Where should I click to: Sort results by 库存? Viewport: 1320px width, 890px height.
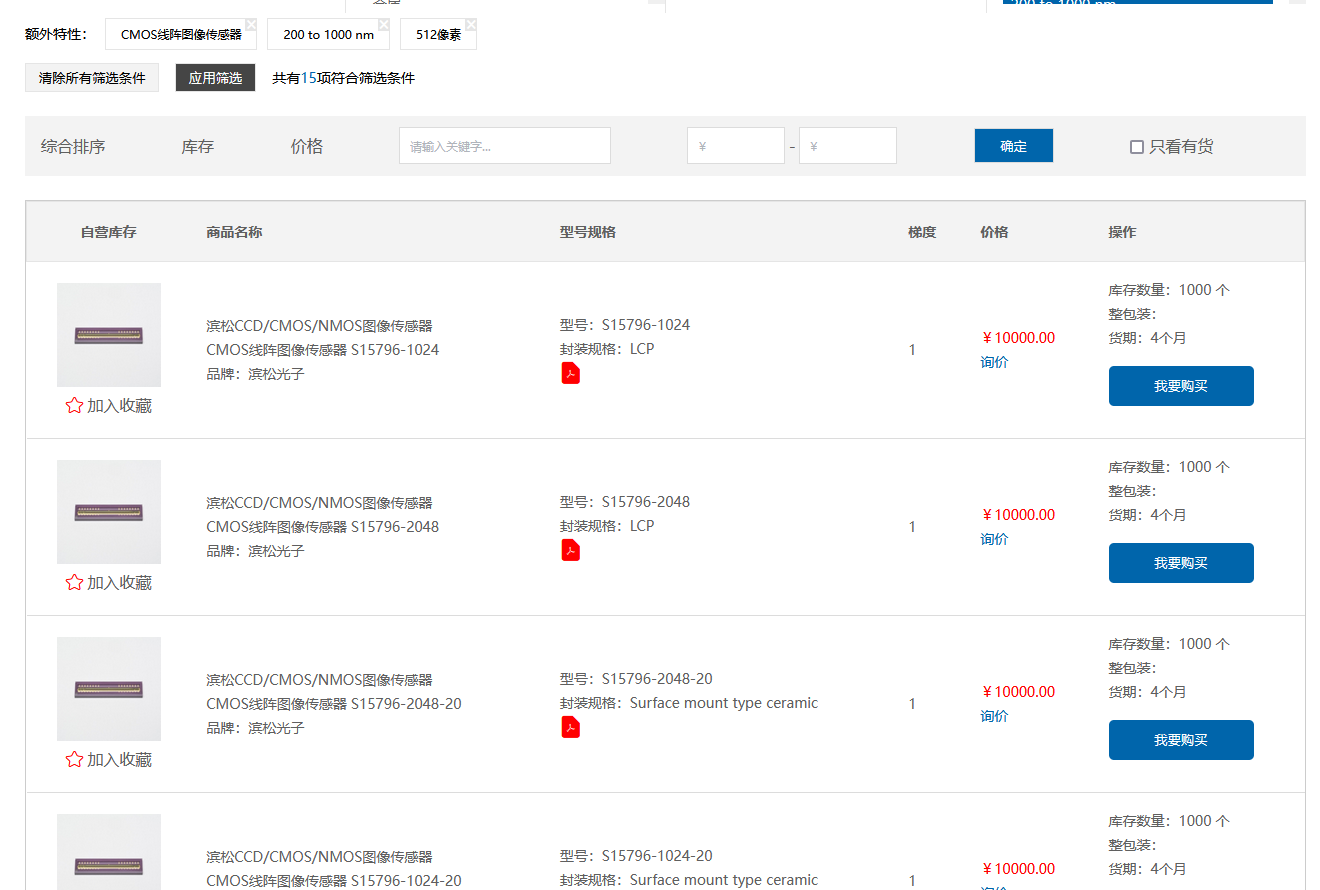(197, 147)
